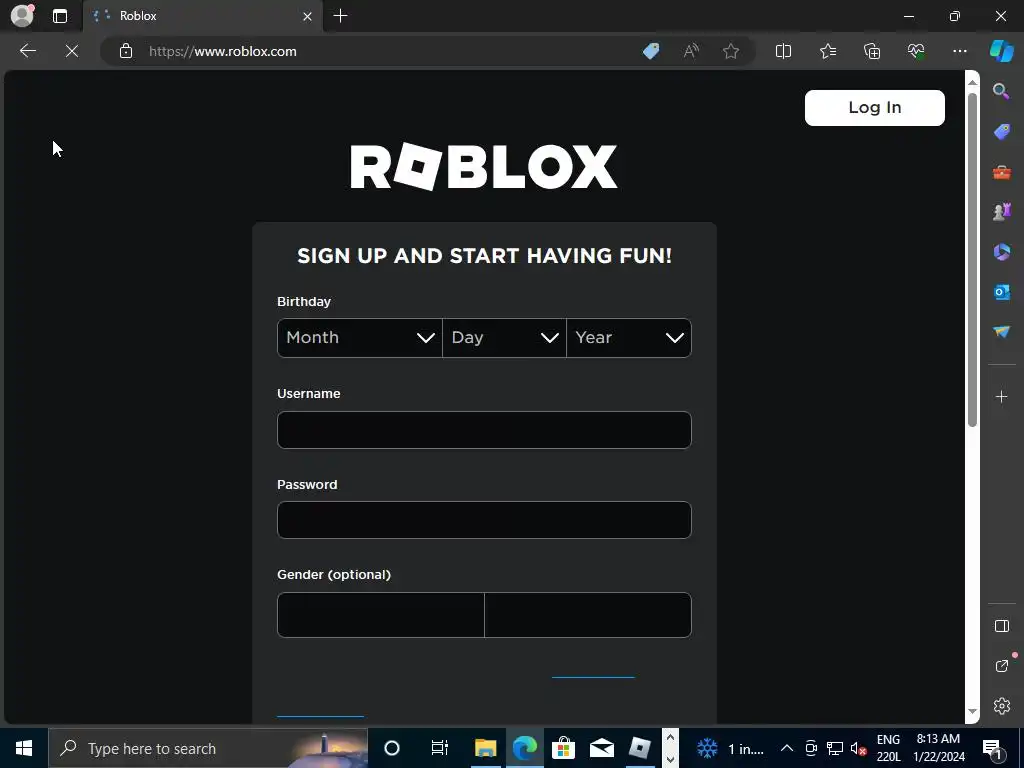Viewport: 1024px width, 768px height.
Task: Expand the Birthday Month dropdown
Action: [360, 338]
